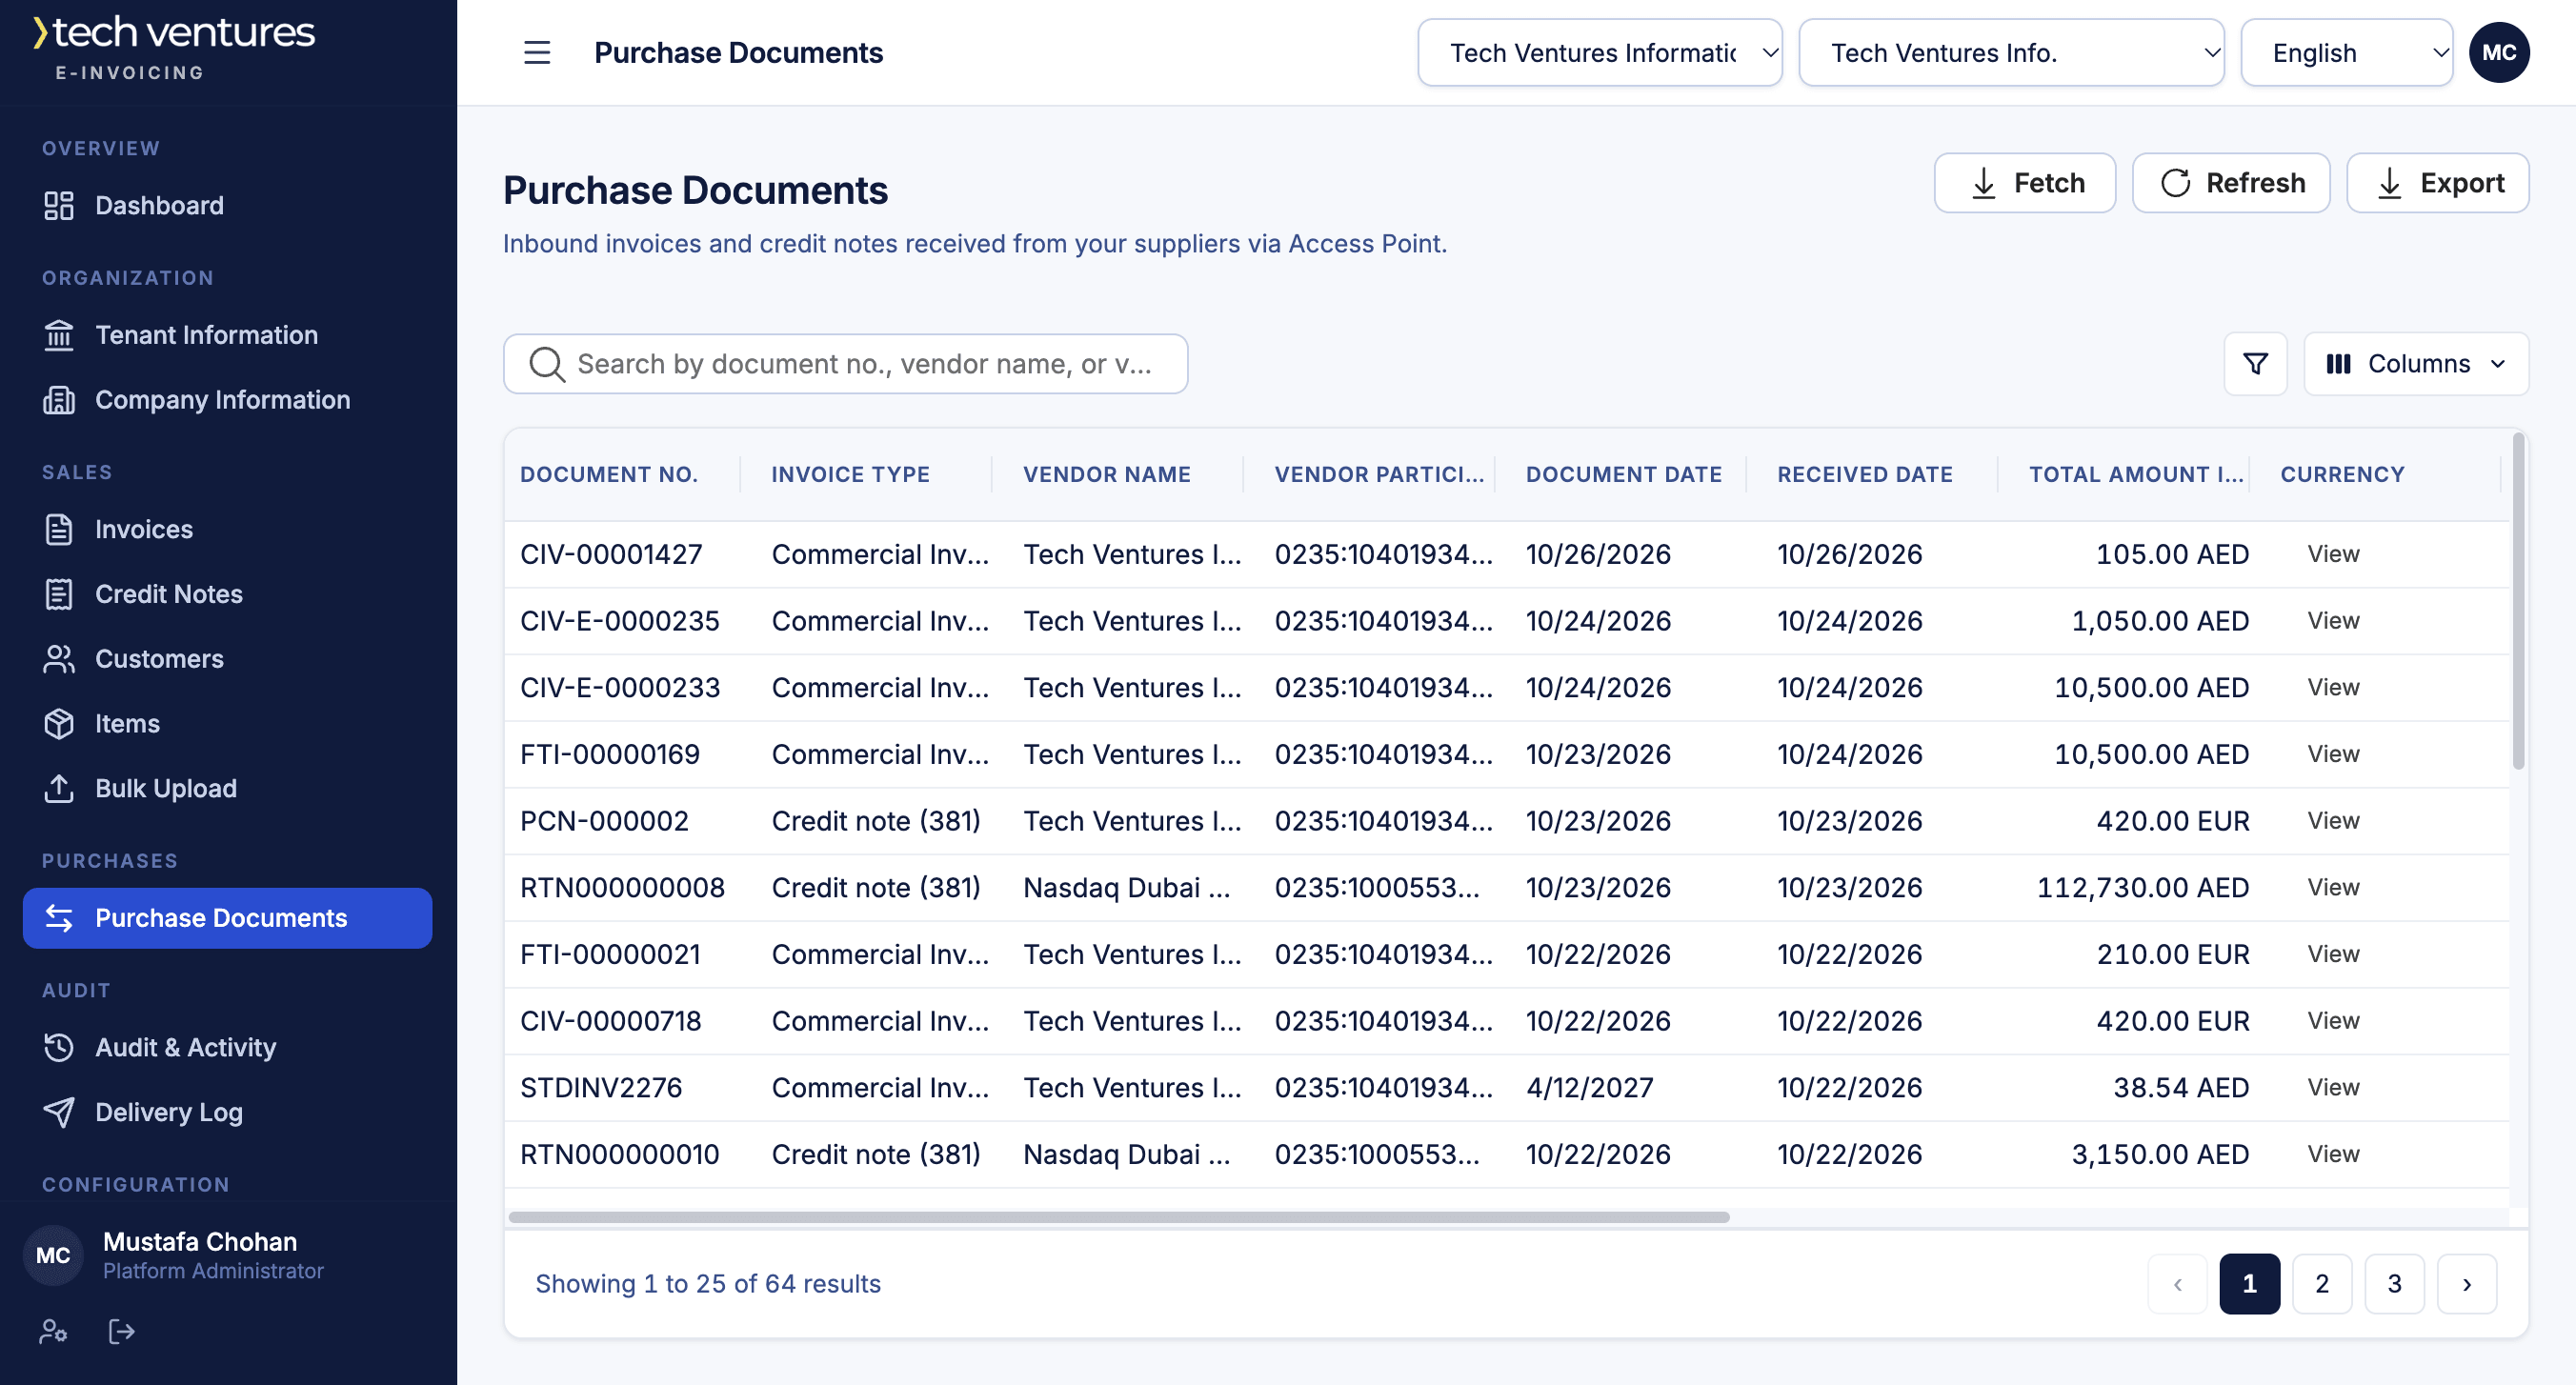Screen dimensions: 2576x1385
Task: Click the hamburger menu icon
Action: (x=537, y=53)
